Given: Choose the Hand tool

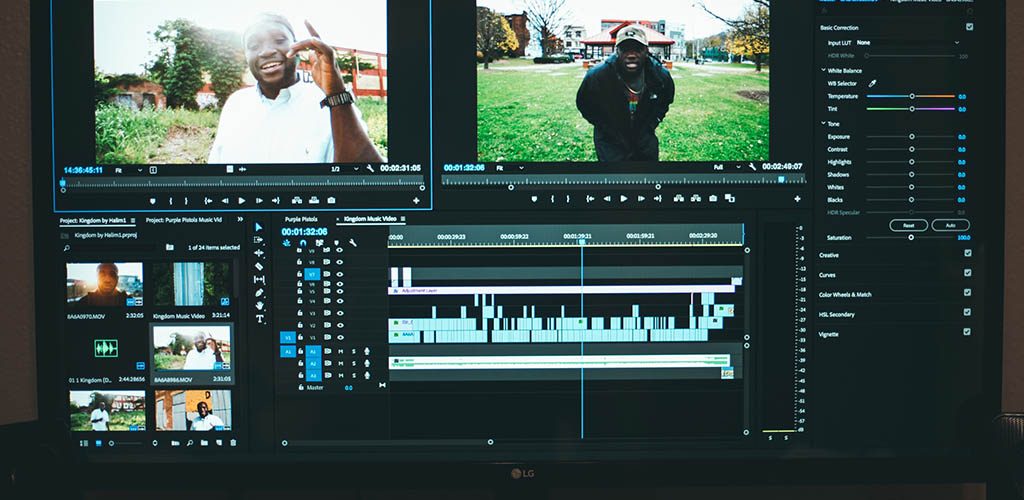Looking at the screenshot, I should [x=259, y=306].
